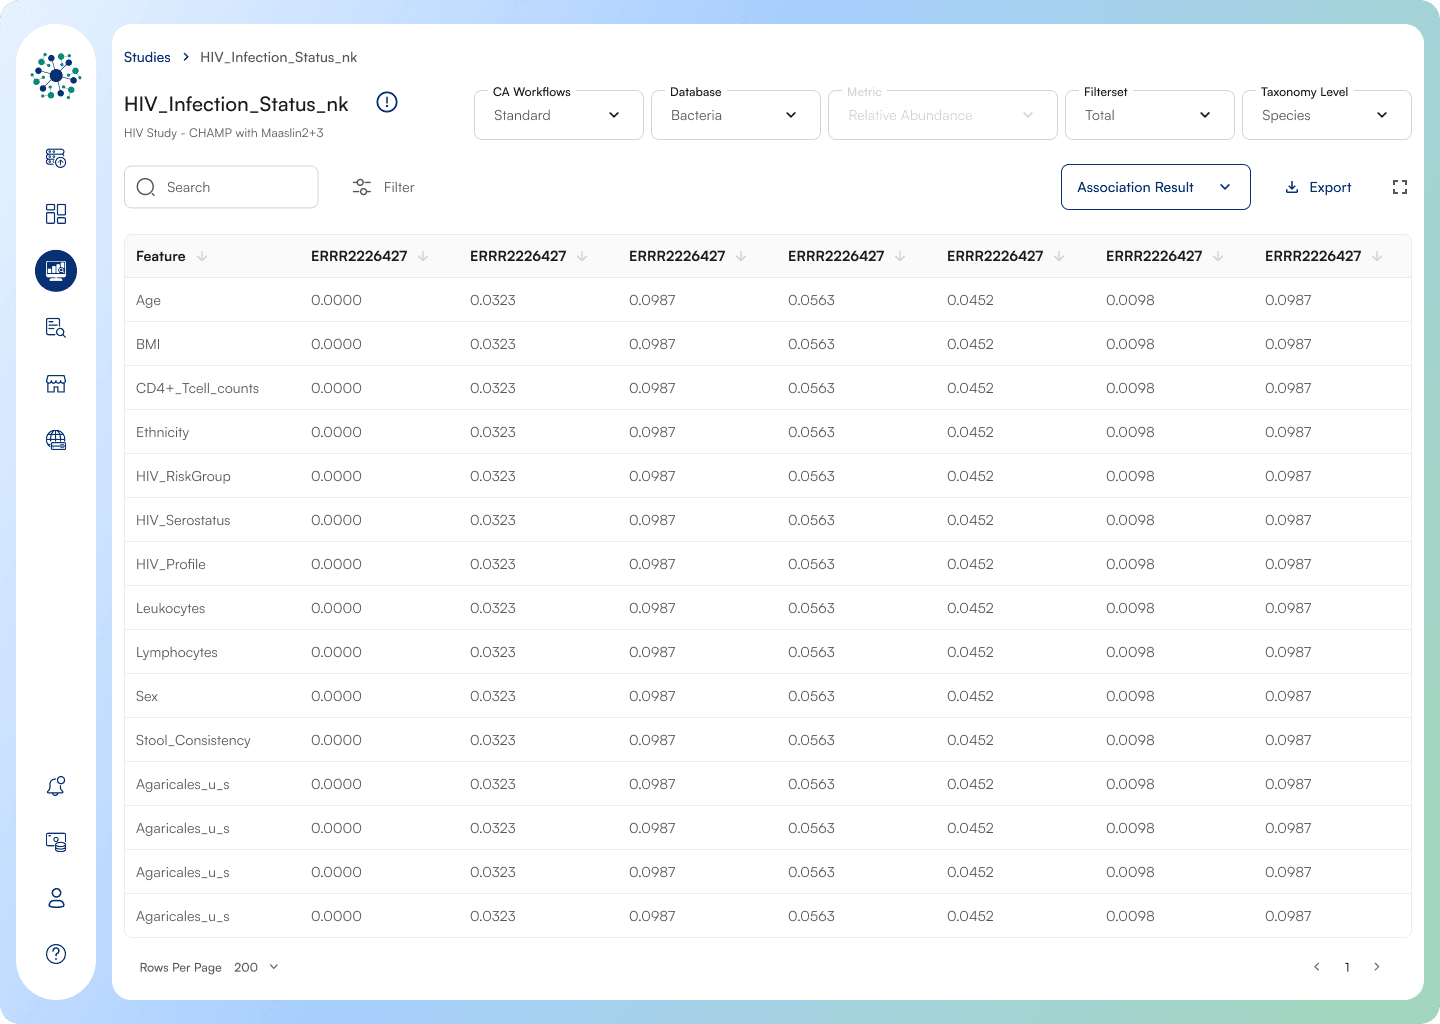
Task: Click the marketplace store icon in sidebar
Action: (56, 384)
